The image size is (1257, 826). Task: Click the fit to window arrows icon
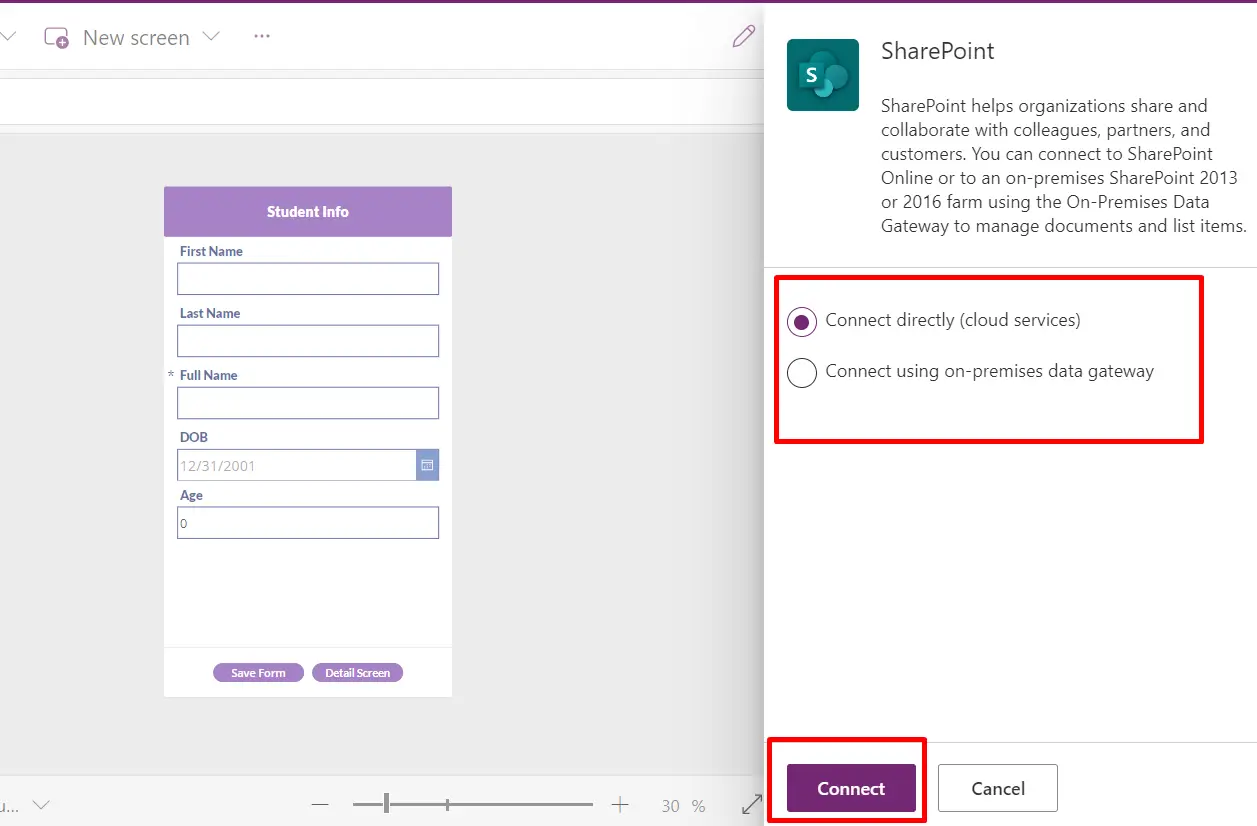(x=752, y=804)
